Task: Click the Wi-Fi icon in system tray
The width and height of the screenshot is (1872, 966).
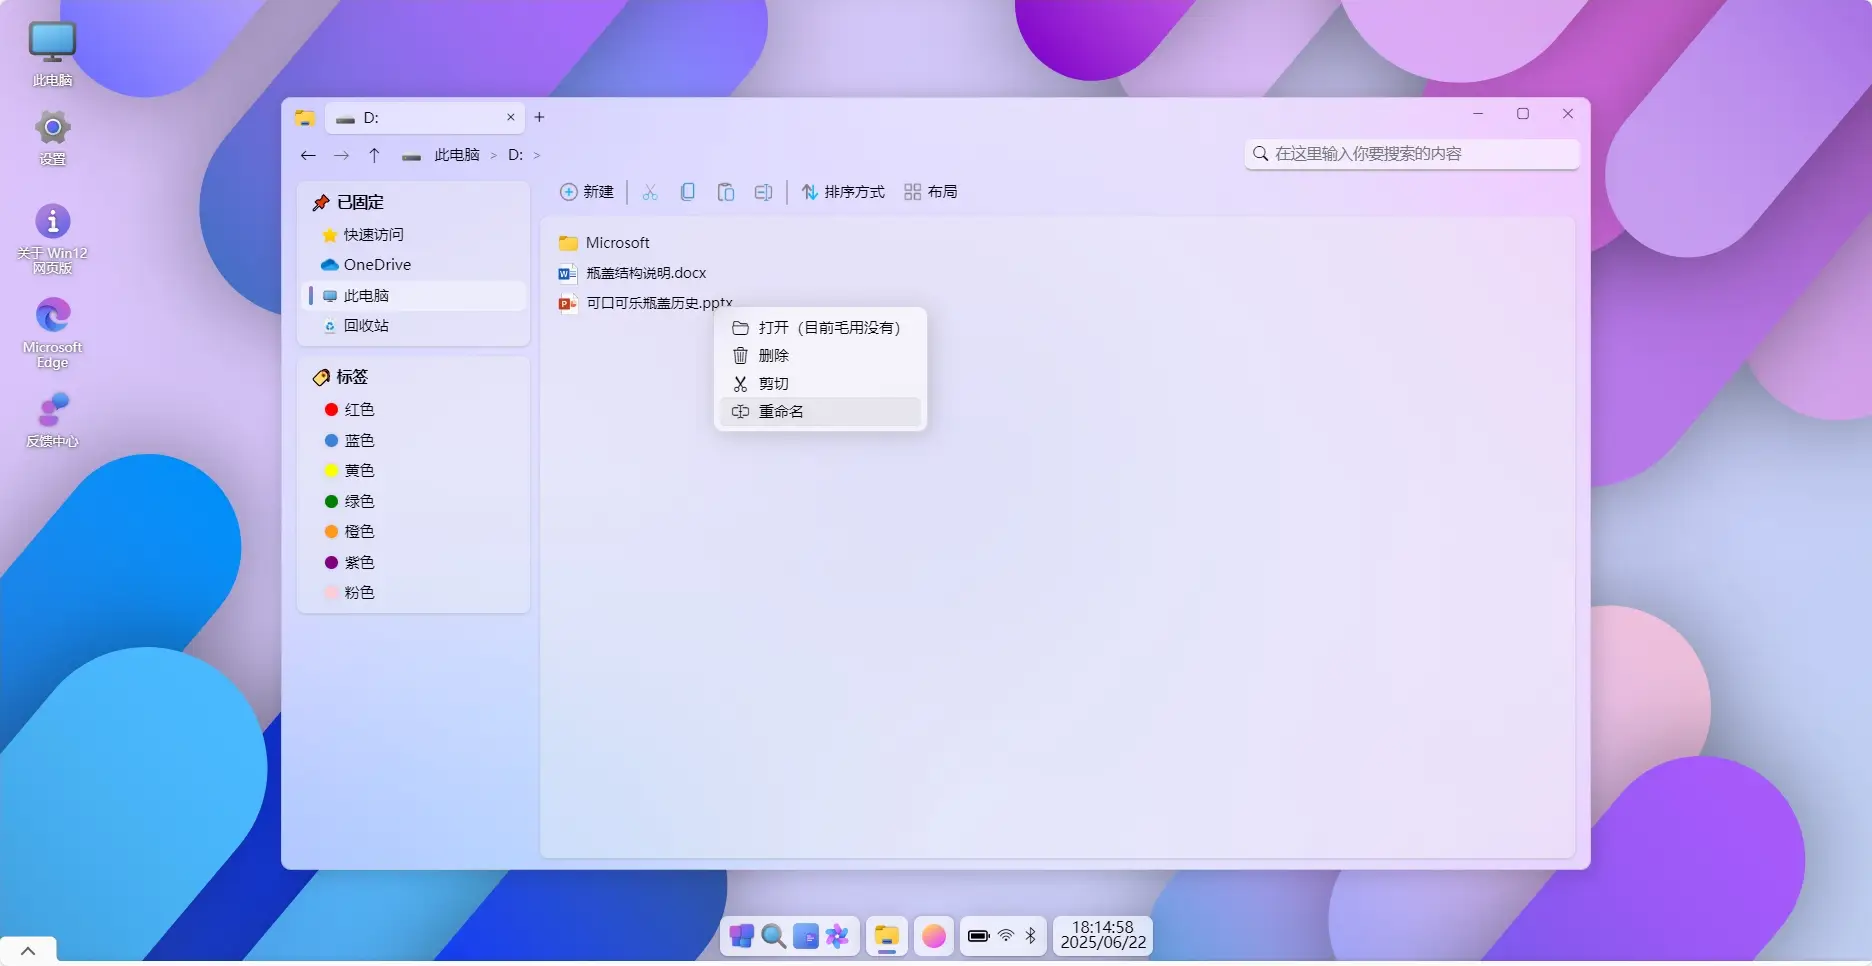Action: pyautogui.click(x=1006, y=936)
